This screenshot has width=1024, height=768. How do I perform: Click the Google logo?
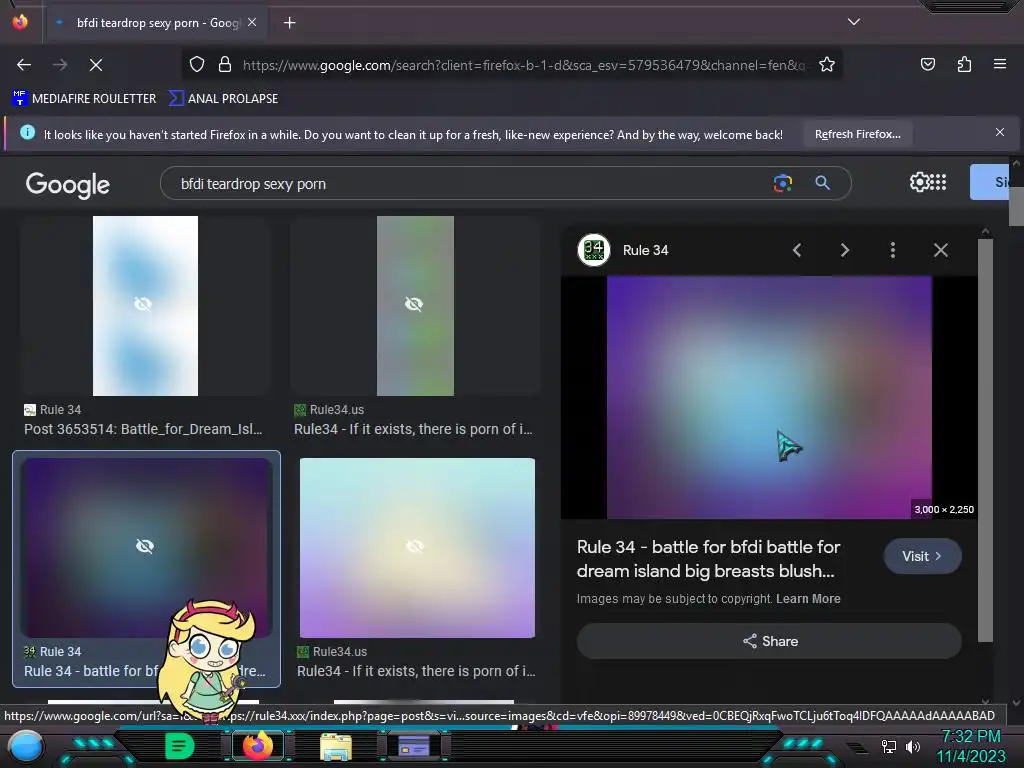tap(67, 185)
